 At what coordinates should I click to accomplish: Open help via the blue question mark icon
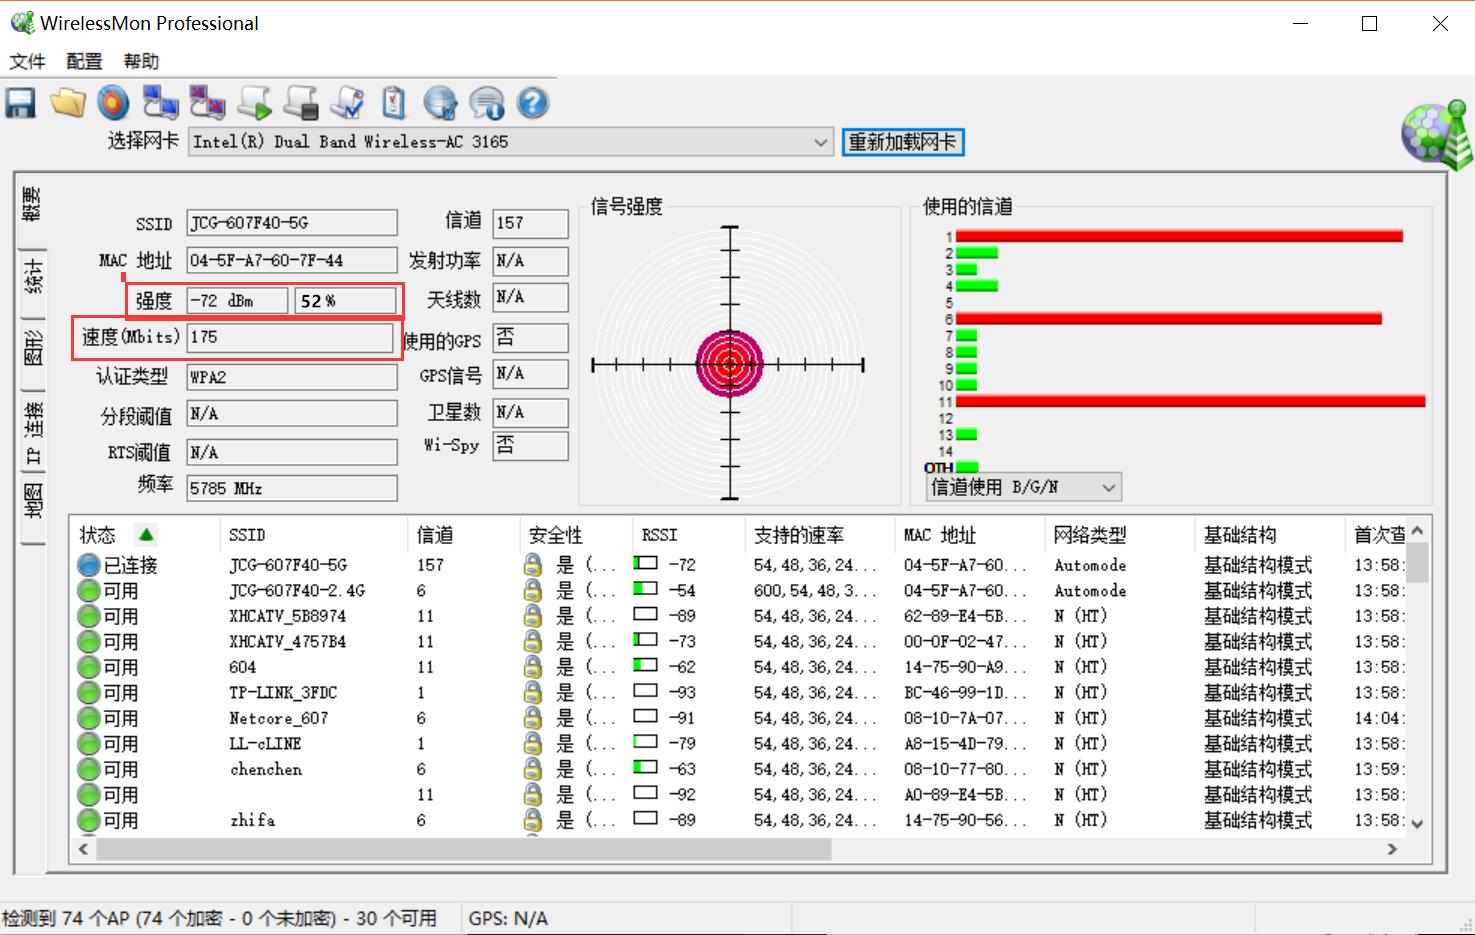(x=533, y=103)
